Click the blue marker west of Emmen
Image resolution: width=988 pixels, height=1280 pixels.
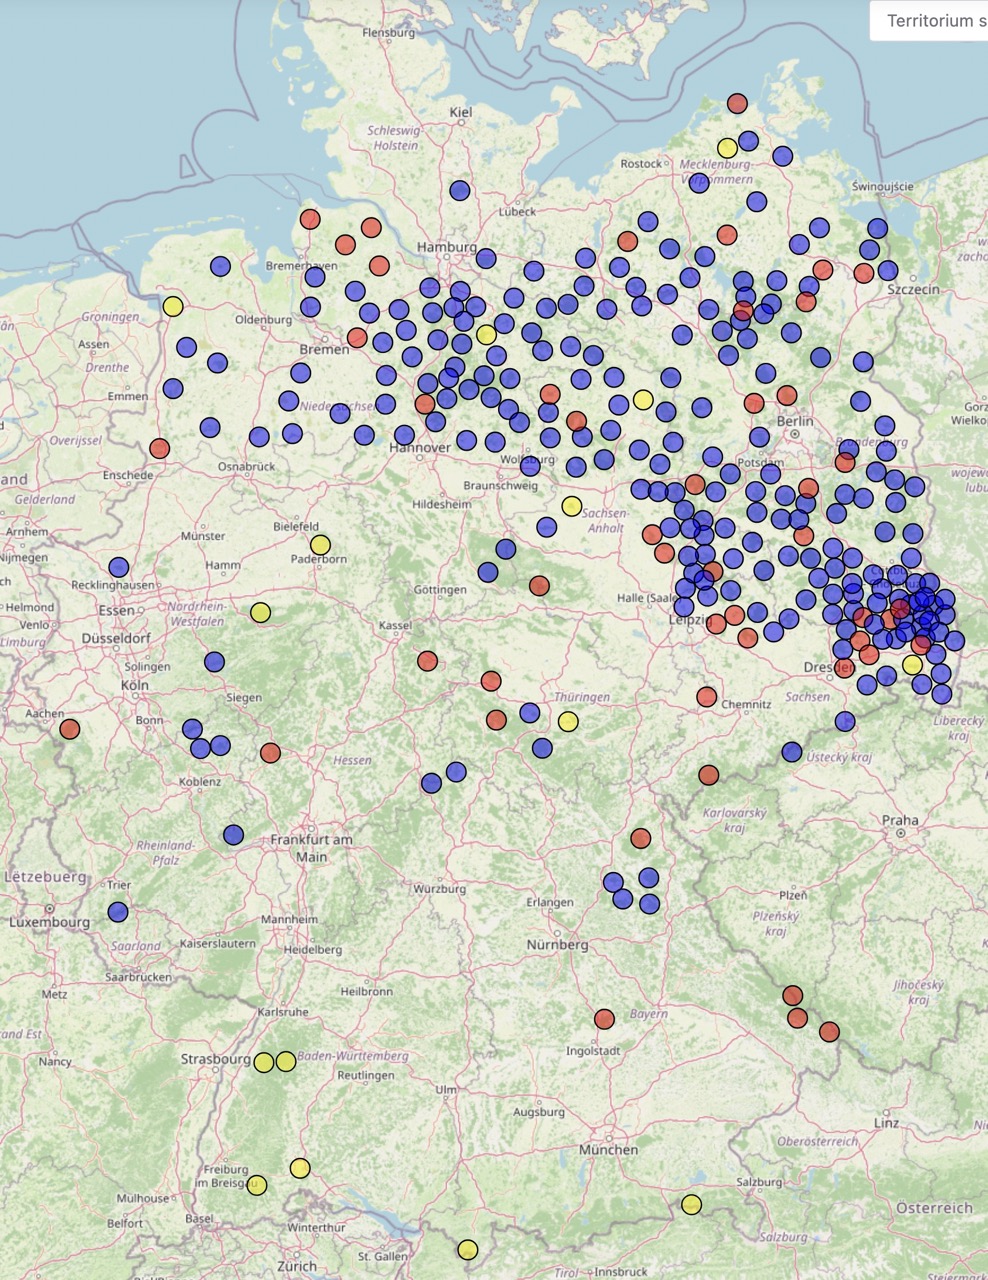coord(173,388)
